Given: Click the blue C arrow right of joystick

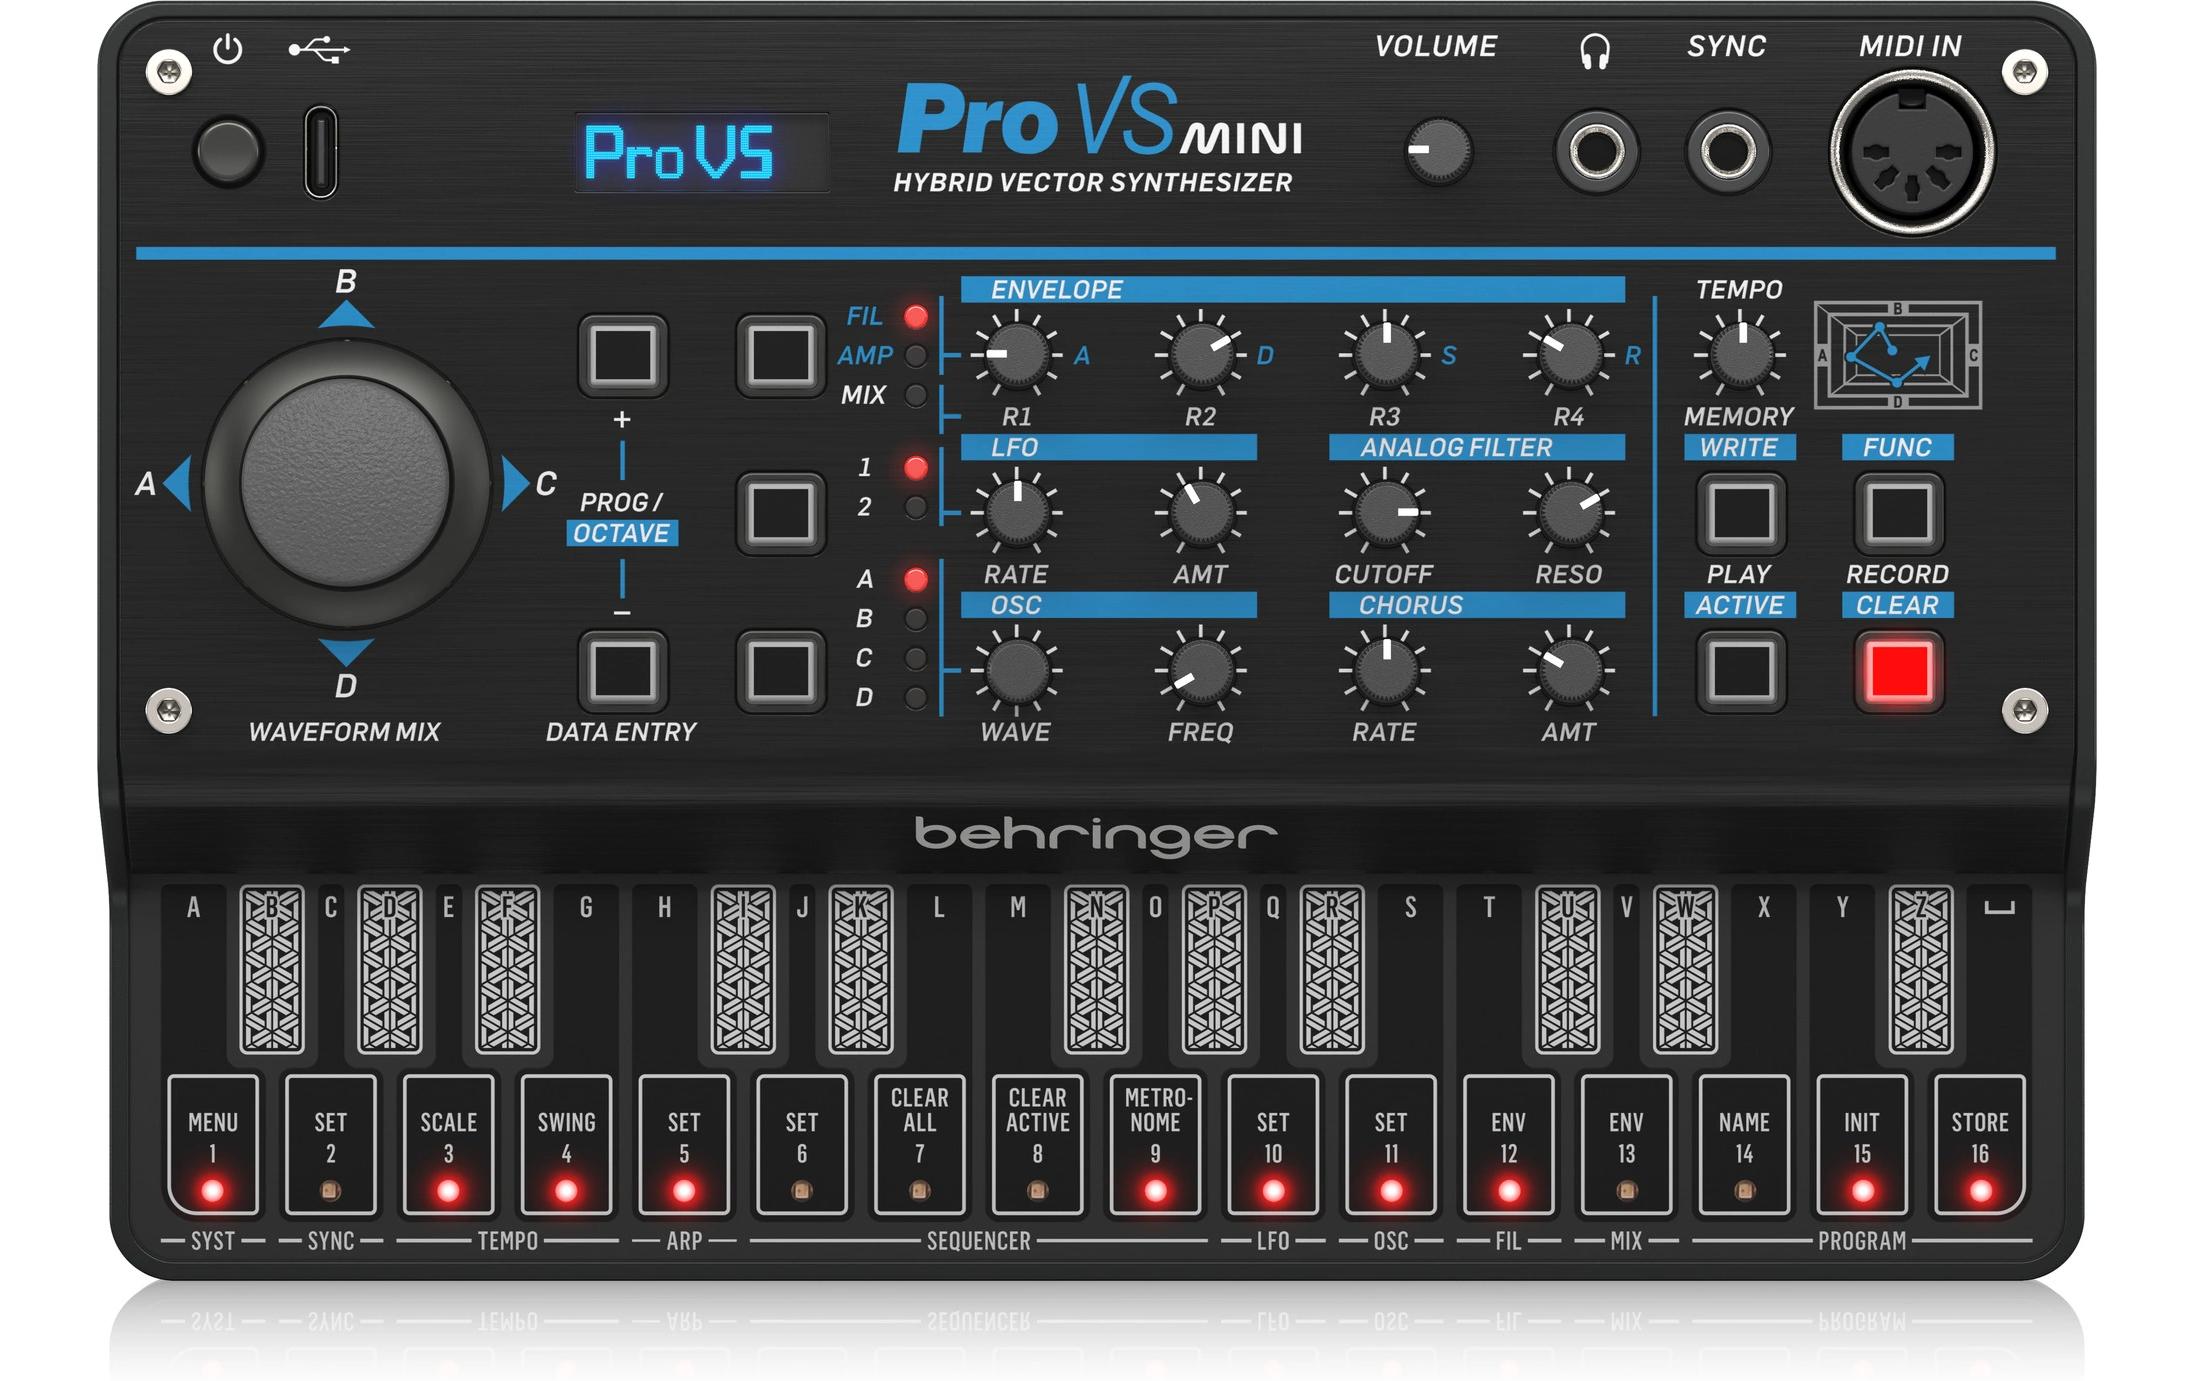Looking at the screenshot, I should pos(515,484).
